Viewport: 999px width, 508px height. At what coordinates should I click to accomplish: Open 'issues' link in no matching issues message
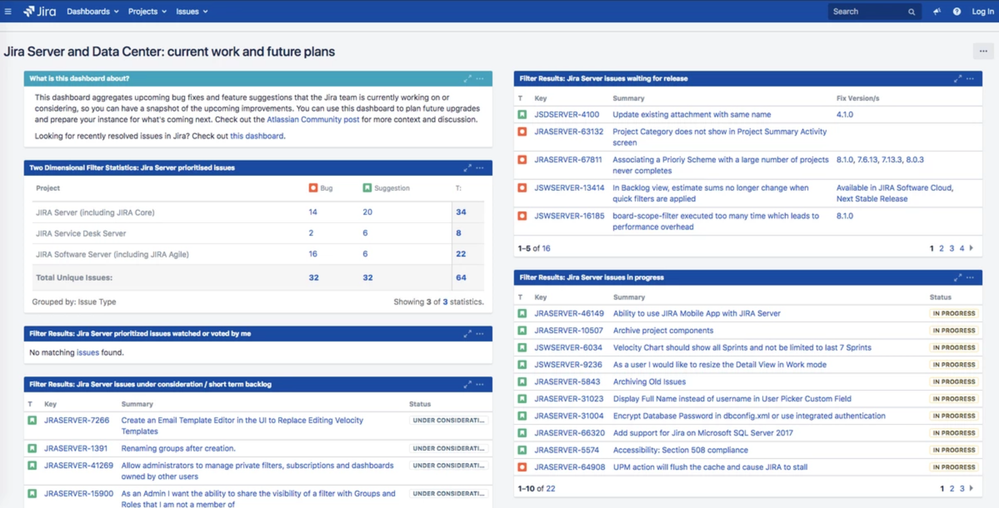click(x=88, y=352)
